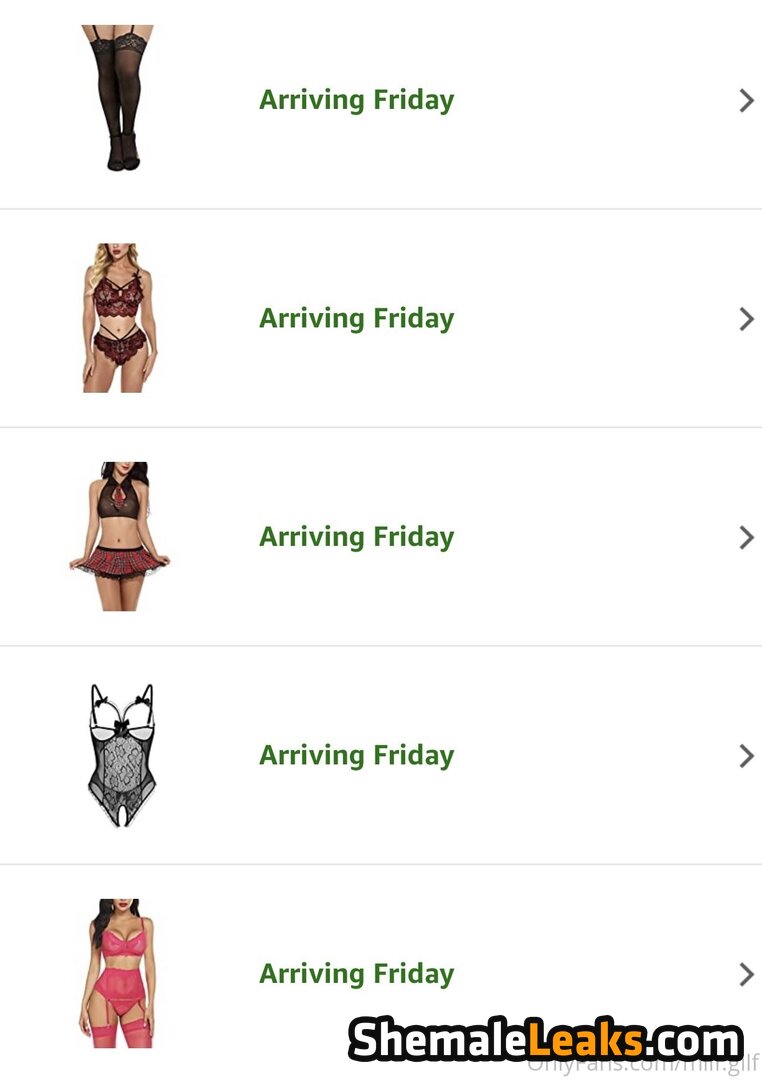The image size is (762, 1080).
Task: Click Arriving Friday for black stockings
Action: pyautogui.click(x=356, y=100)
